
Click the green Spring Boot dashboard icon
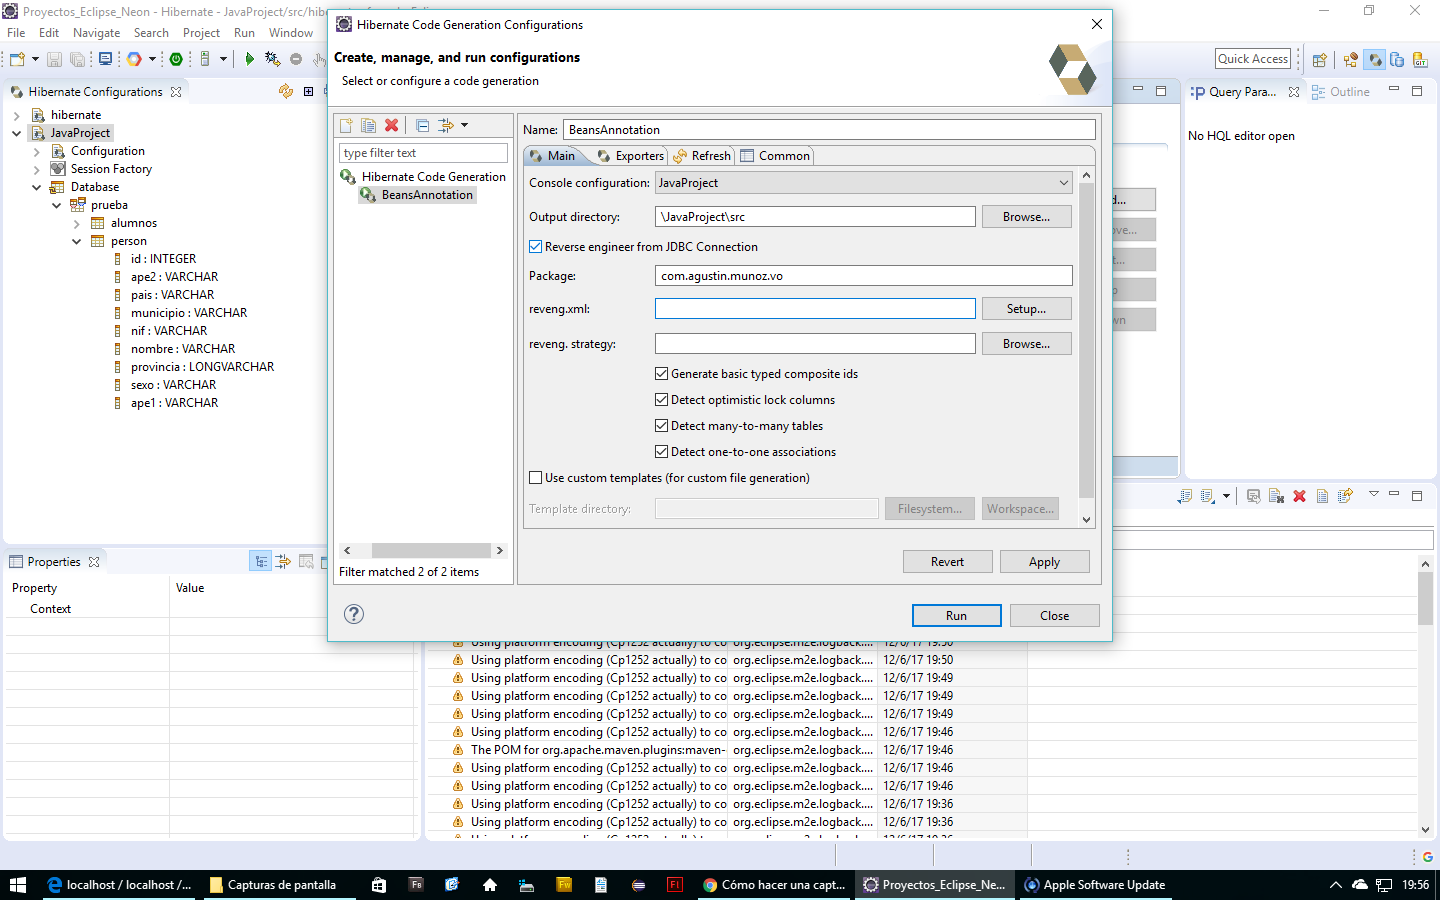176,59
